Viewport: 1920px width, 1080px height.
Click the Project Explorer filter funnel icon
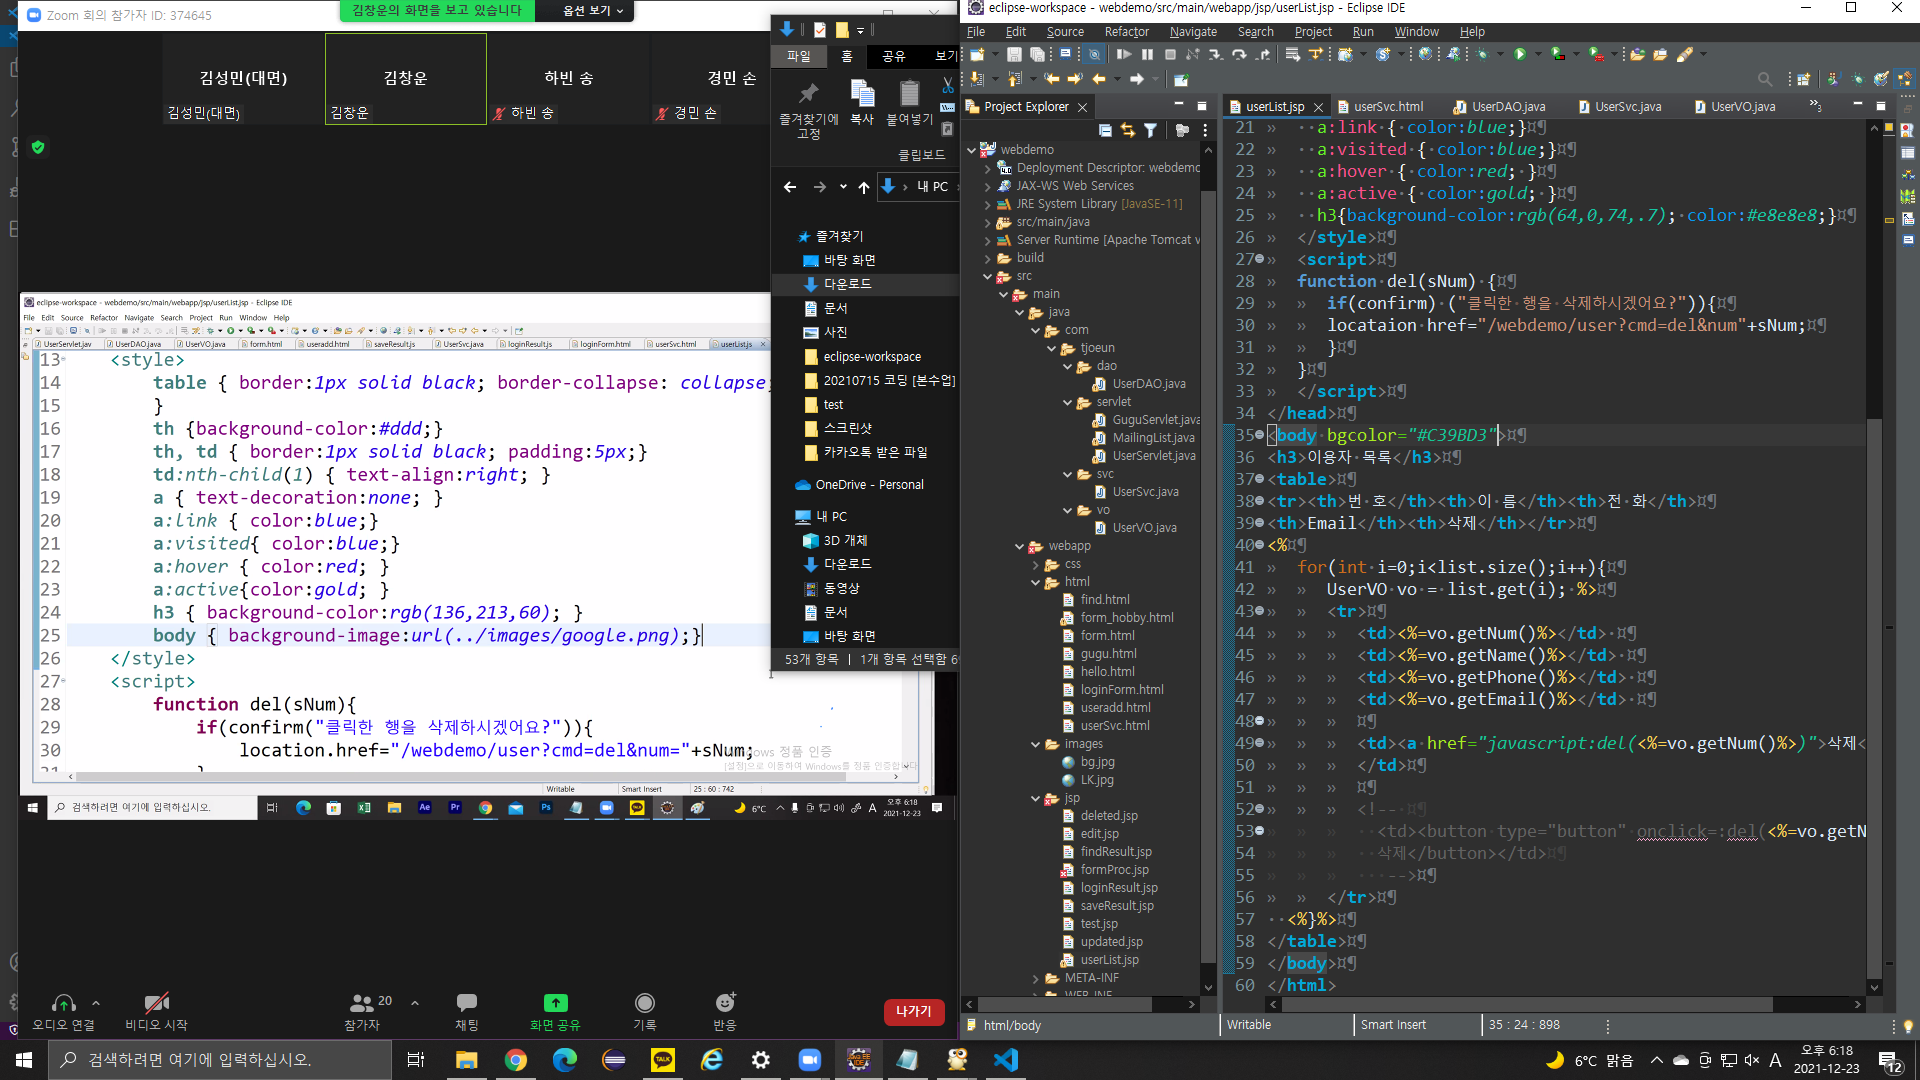point(1150,130)
